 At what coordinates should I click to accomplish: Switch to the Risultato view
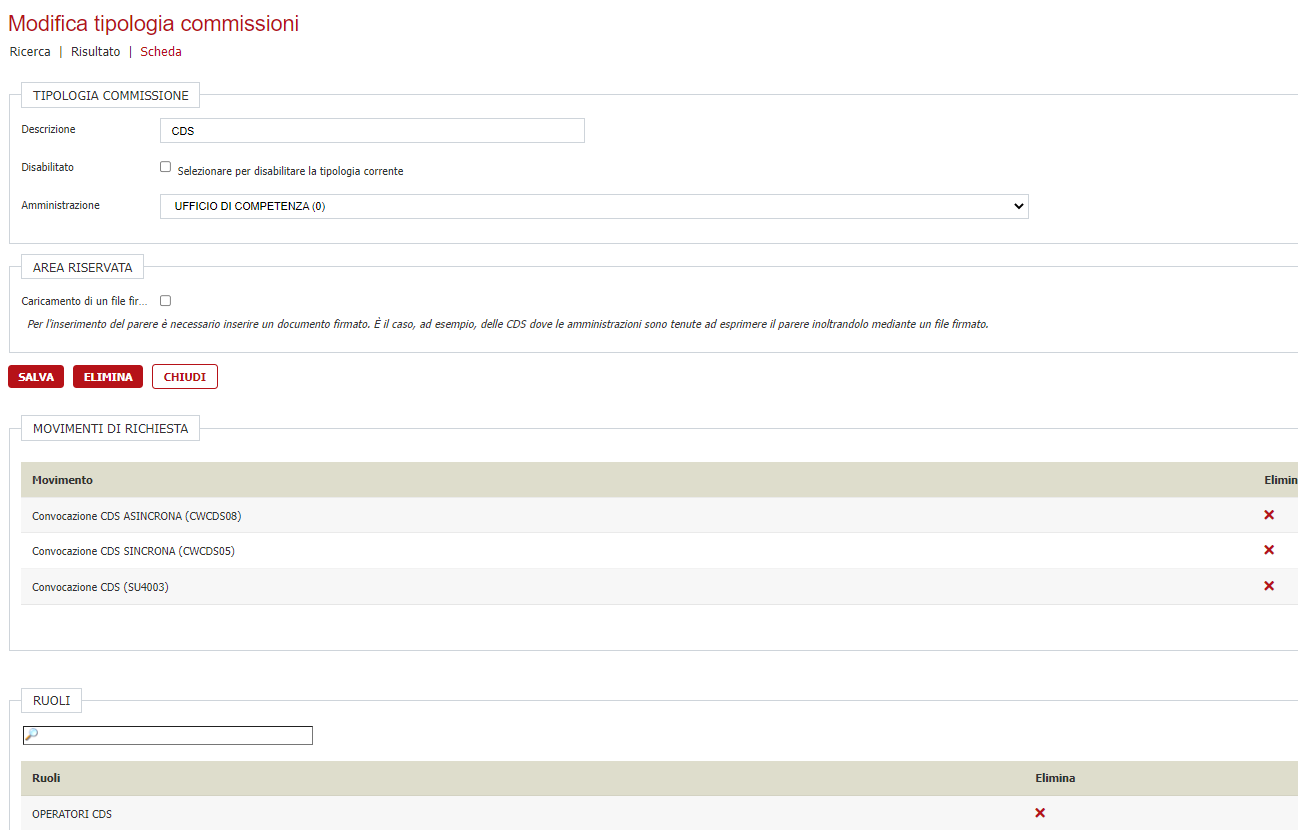click(95, 51)
